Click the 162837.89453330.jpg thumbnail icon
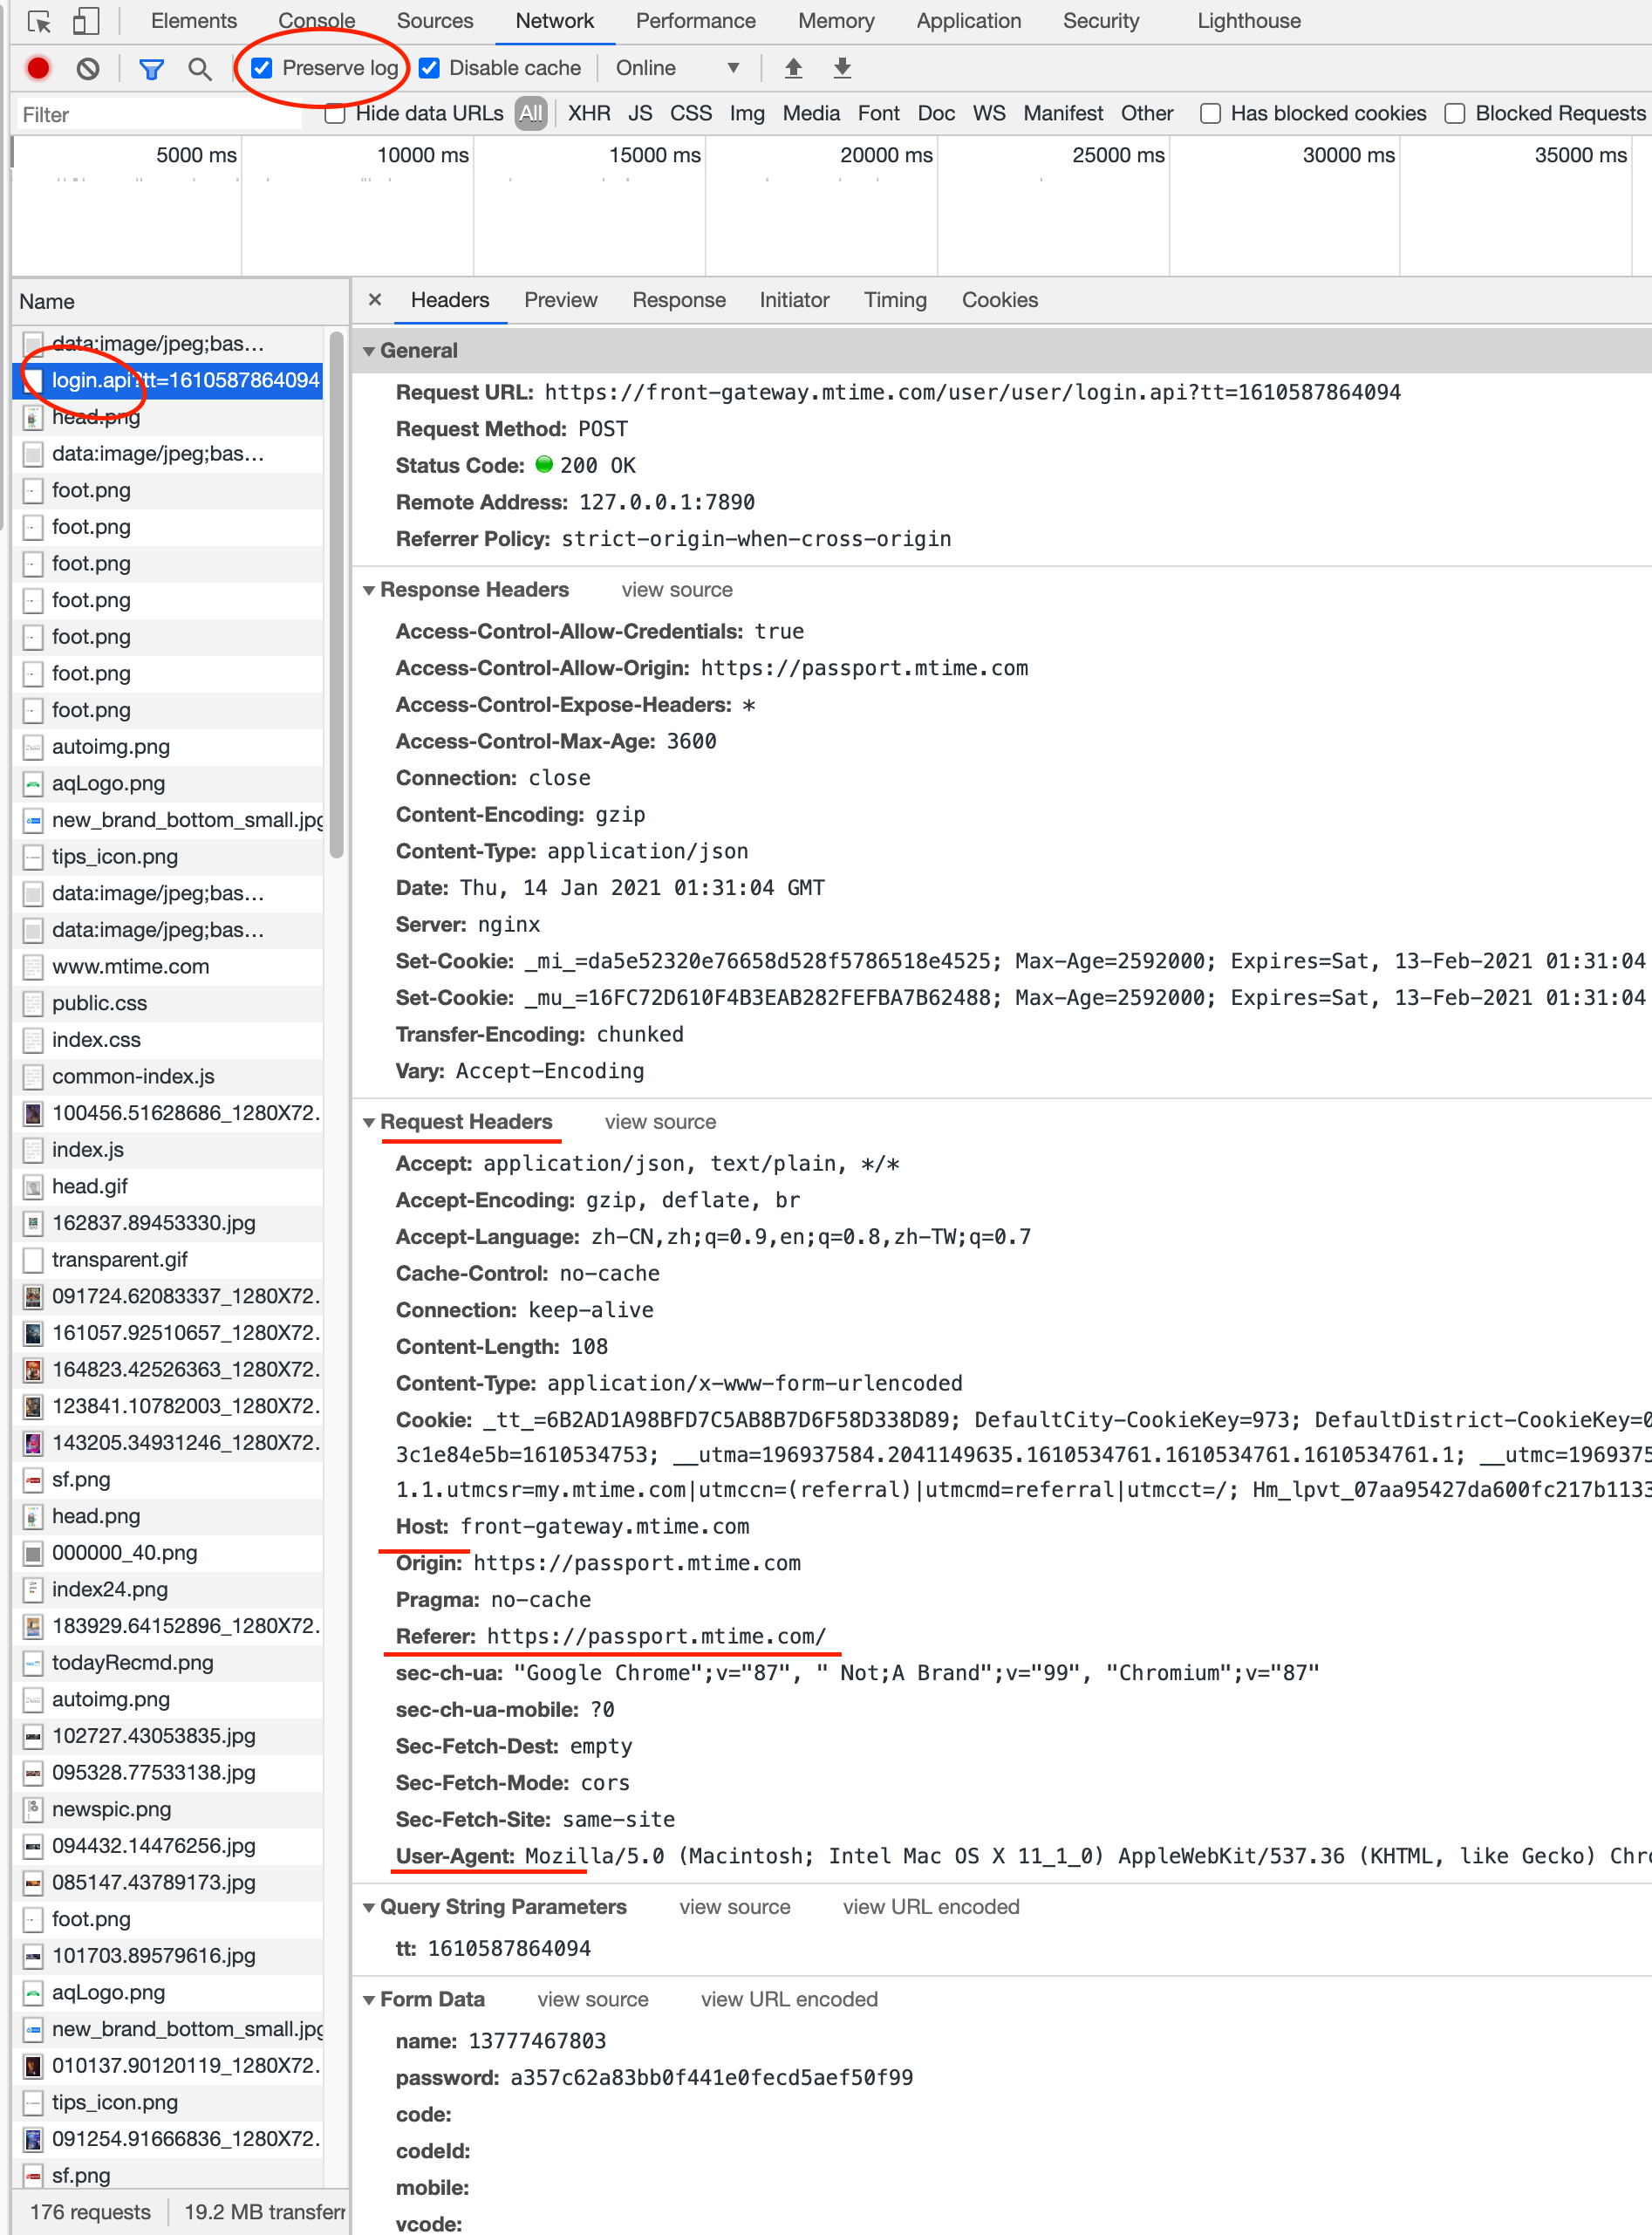The image size is (1652, 2235). [33, 1224]
